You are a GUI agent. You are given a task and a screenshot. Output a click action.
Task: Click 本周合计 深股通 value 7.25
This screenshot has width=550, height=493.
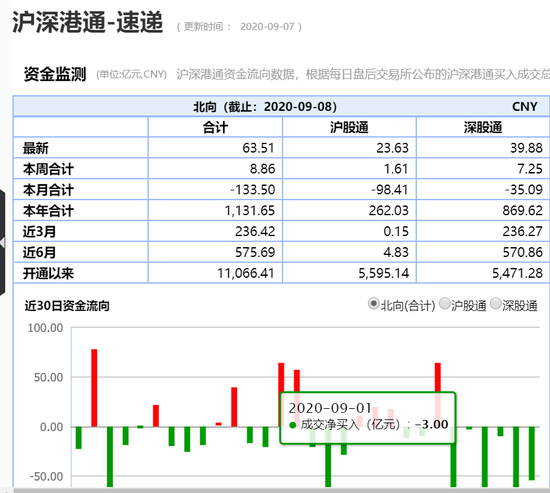(x=530, y=169)
